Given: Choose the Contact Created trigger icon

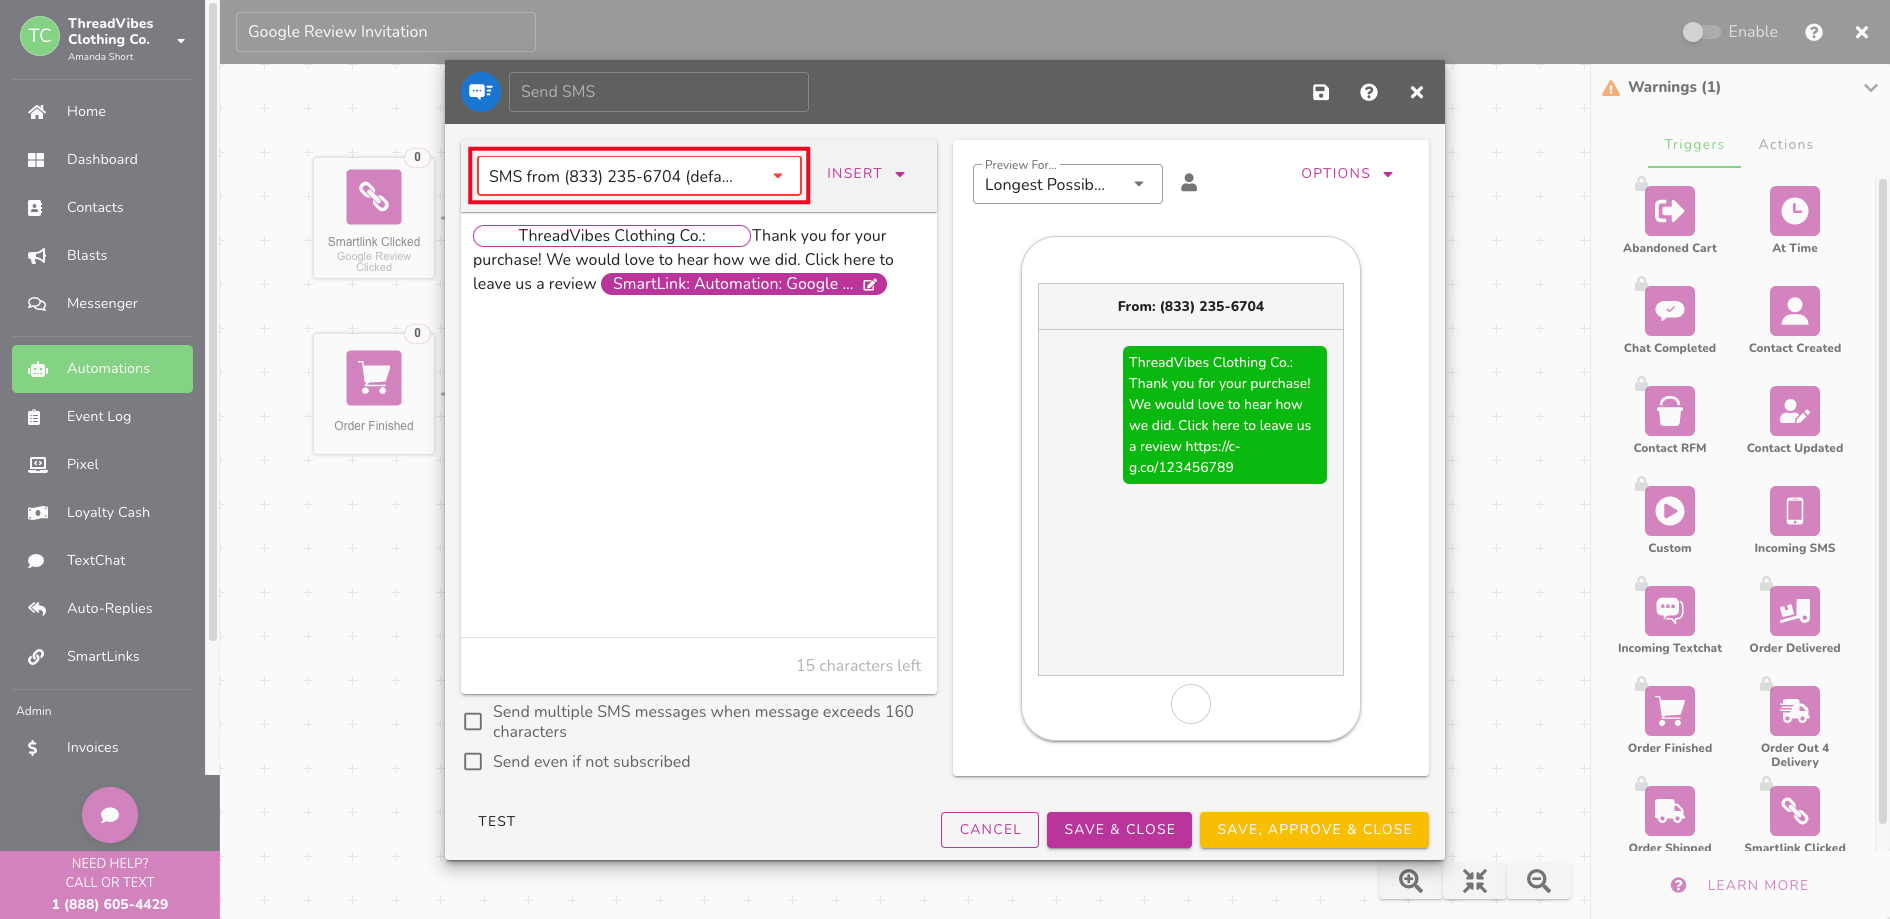Looking at the screenshot, I should point(1794,311).
